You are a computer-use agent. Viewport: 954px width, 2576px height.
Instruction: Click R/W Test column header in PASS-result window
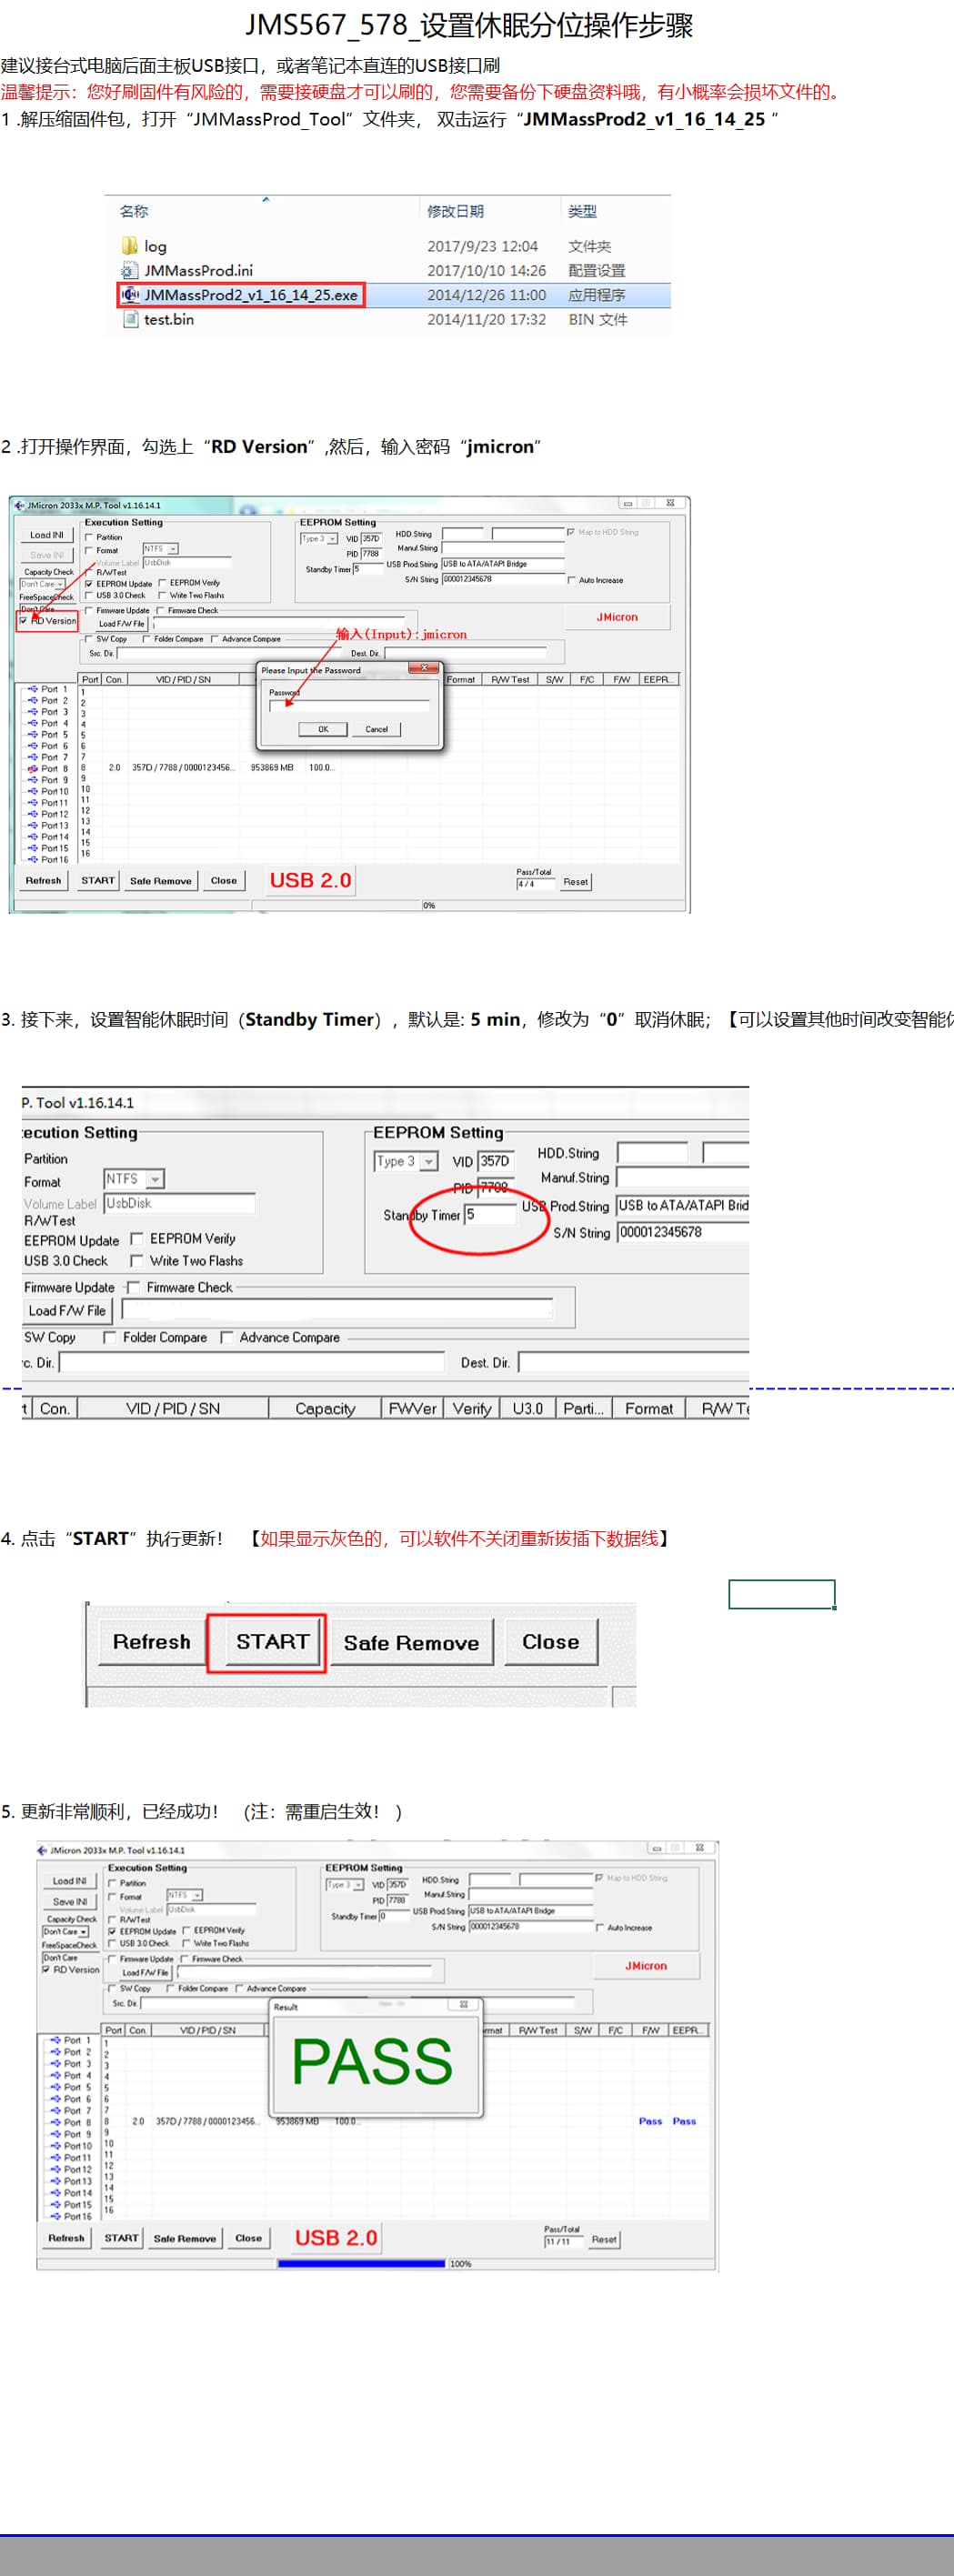(x=538, y=2030)
